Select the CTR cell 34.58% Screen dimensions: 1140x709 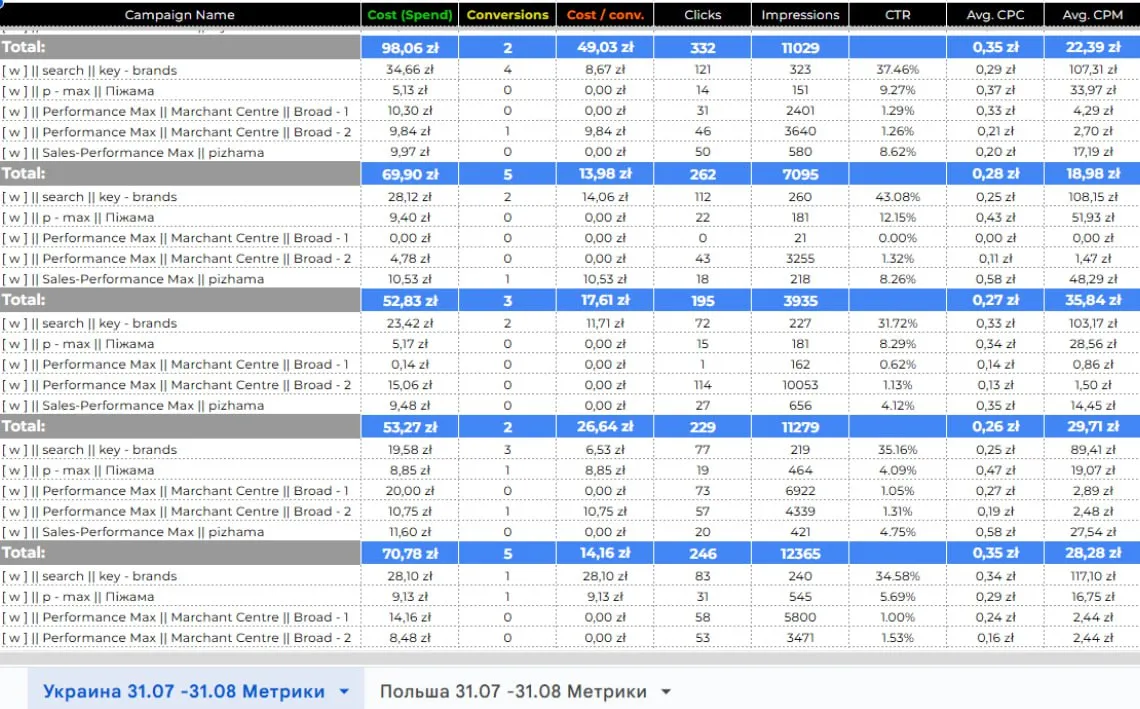point(898,576)
